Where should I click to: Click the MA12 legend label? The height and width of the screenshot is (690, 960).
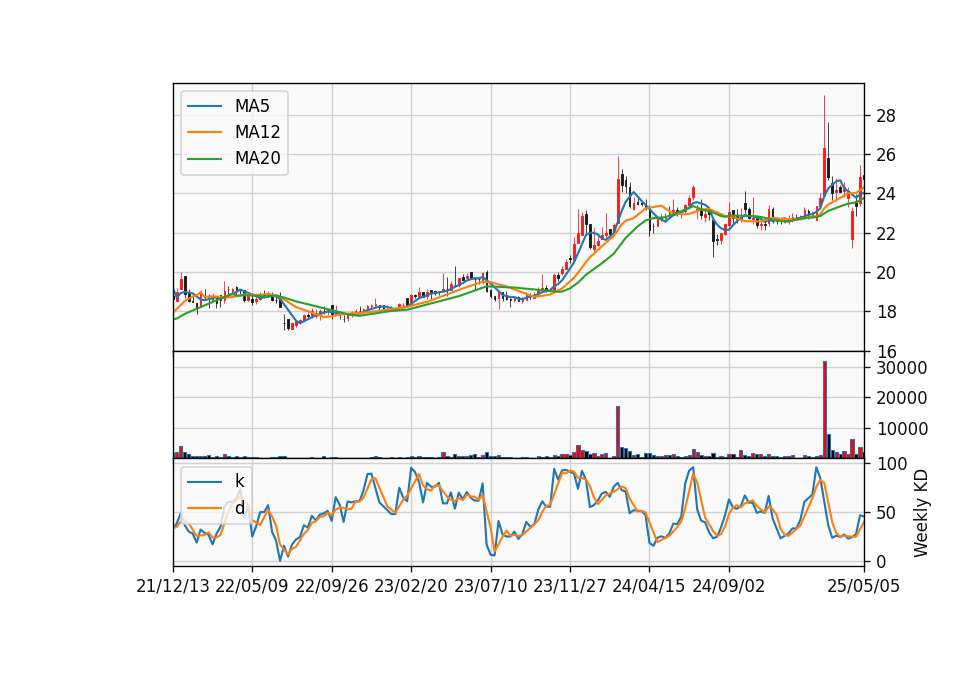[257, 132]
